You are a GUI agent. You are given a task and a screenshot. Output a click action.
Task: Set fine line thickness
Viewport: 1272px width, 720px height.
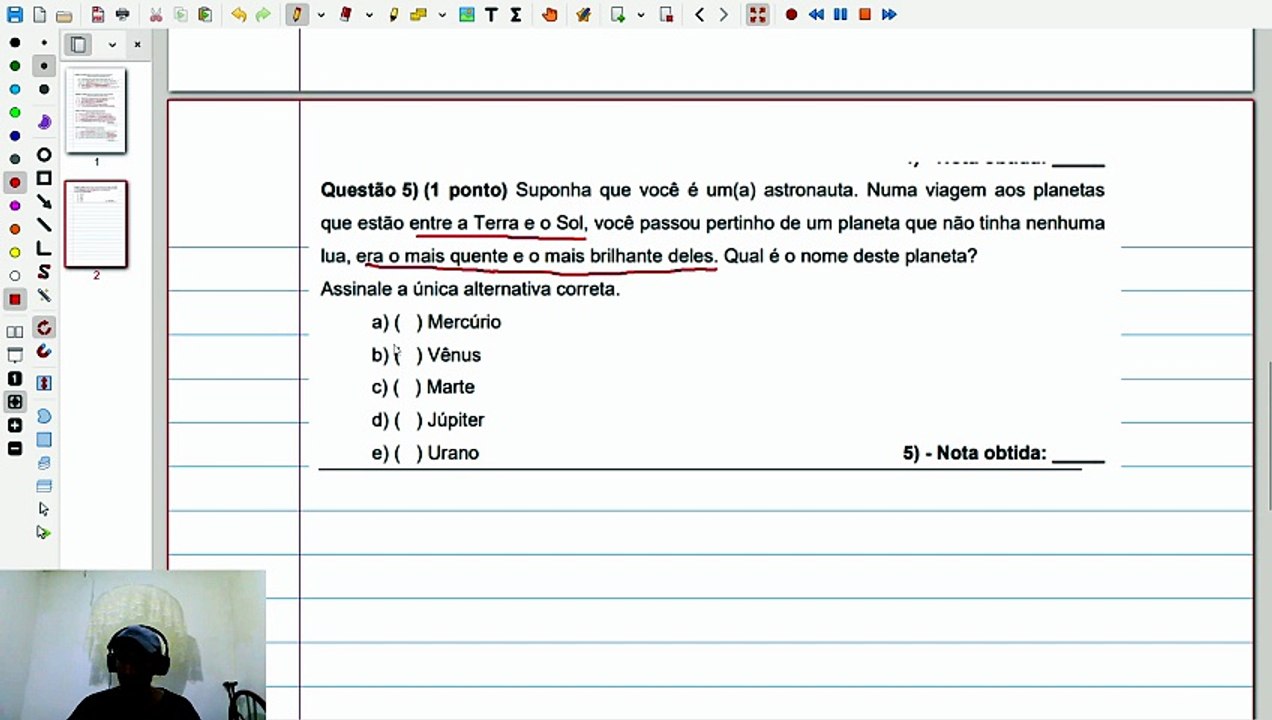click(x=44, y=43)
